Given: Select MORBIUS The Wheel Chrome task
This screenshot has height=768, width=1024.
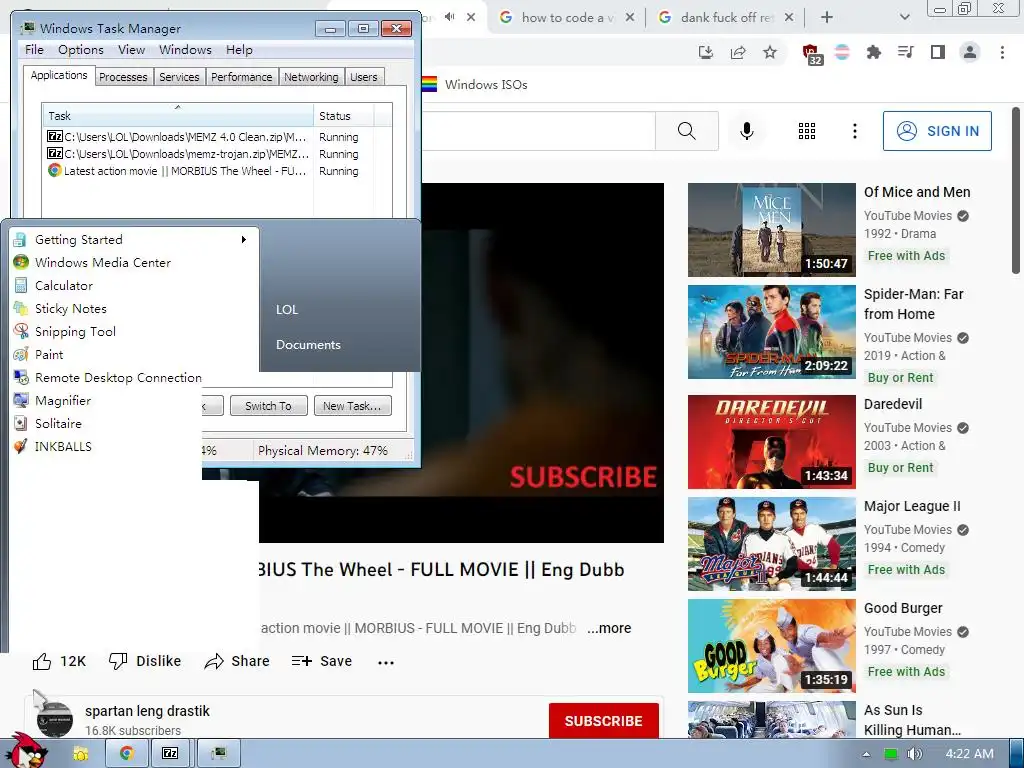Looking at the screenshot, I should click(202, 171).
